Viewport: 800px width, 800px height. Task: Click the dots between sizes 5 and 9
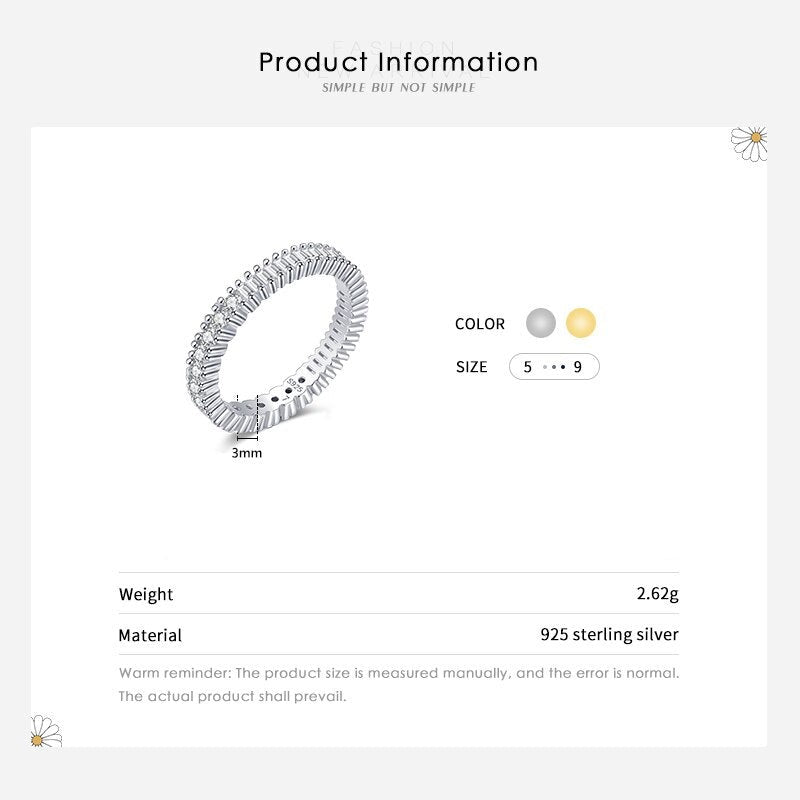(553, 367)
